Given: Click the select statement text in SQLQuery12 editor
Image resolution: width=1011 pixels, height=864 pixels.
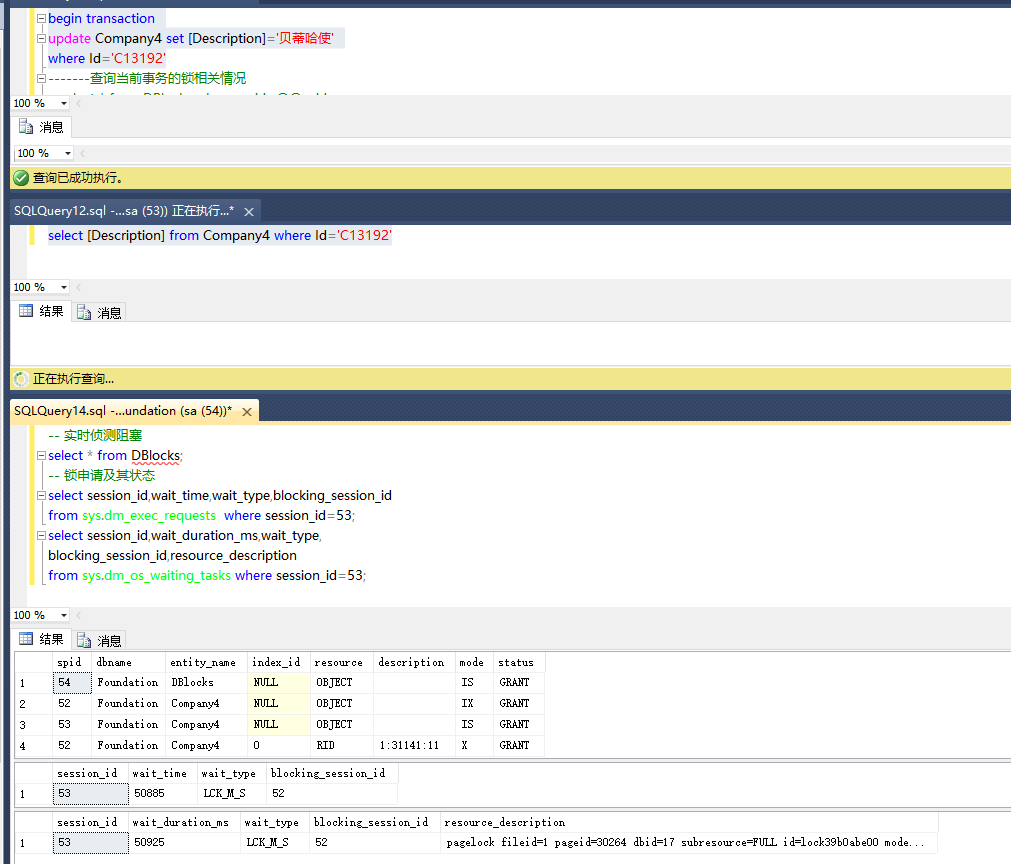Looking at the screenshot, I should [220, 235].
